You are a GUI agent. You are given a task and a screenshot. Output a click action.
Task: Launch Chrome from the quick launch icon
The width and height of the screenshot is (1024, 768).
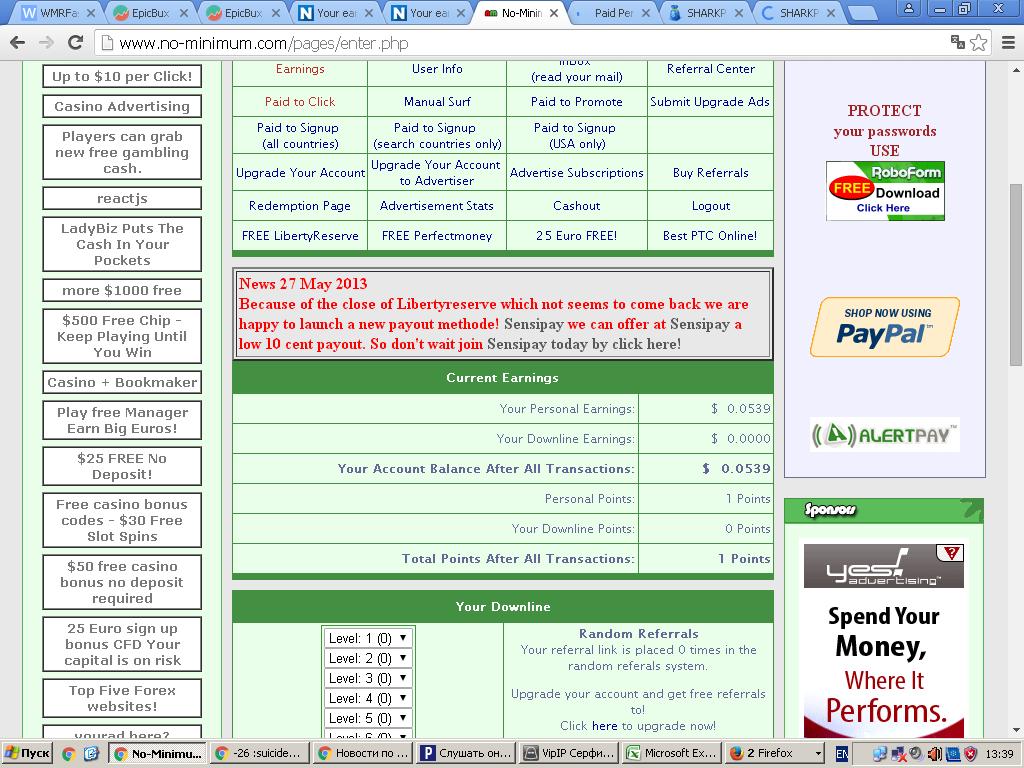pos(69,754)
